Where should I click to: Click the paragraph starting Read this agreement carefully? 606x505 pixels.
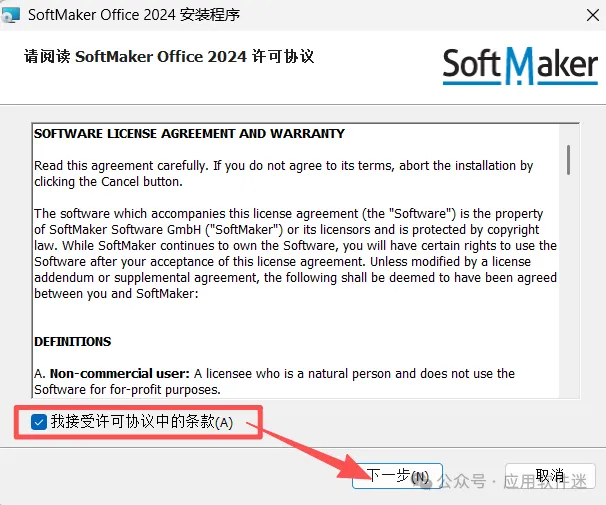point(284,173)
